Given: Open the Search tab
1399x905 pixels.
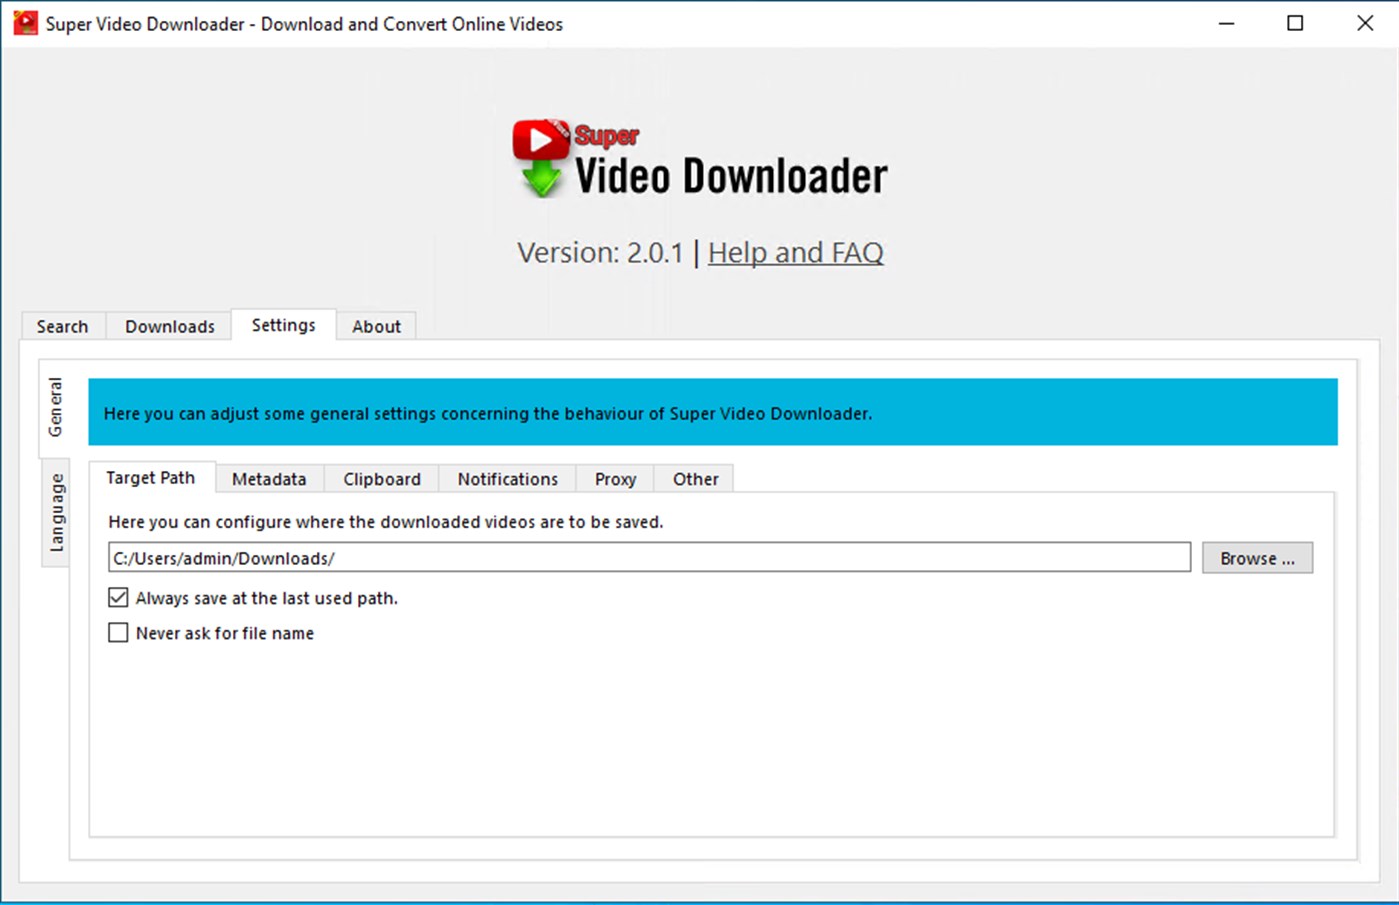Looking at the screenshot, I should (62, 326).
